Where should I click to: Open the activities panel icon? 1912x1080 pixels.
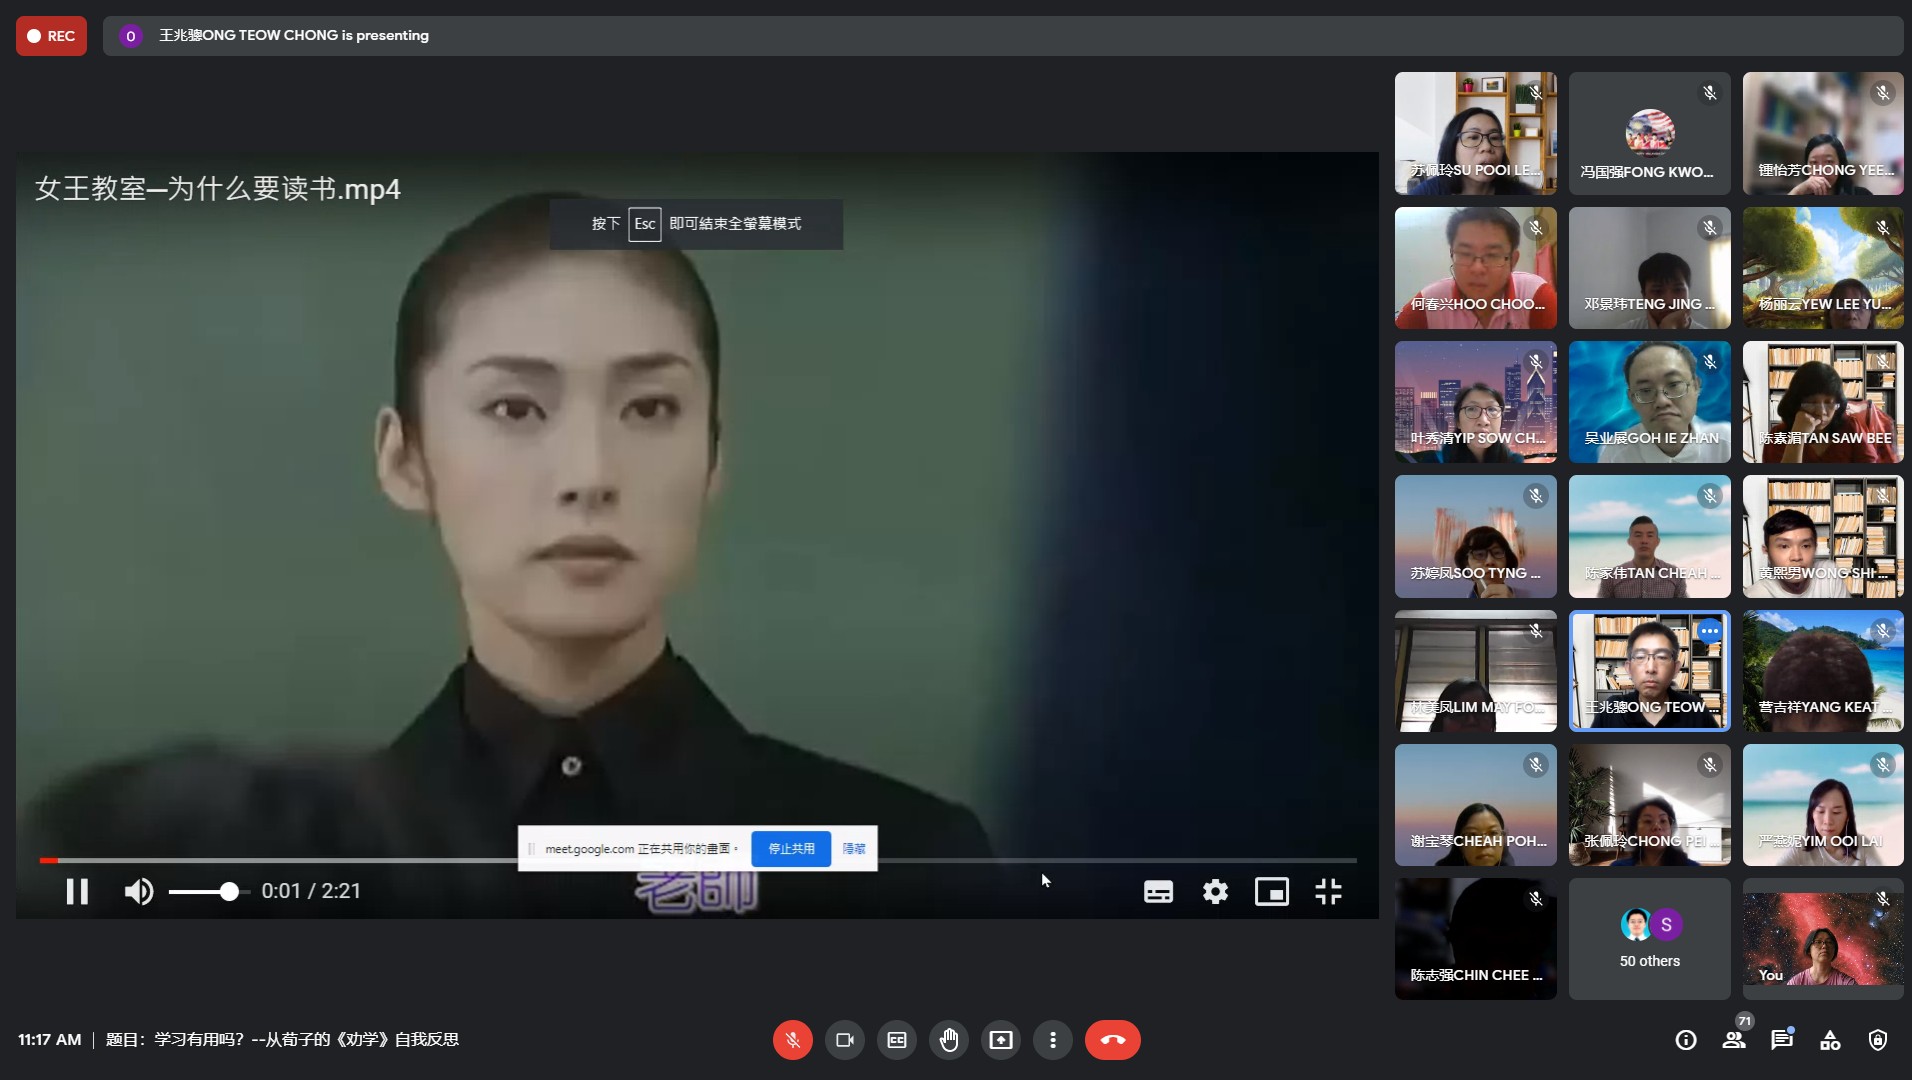click(x=1830, y=1040)
